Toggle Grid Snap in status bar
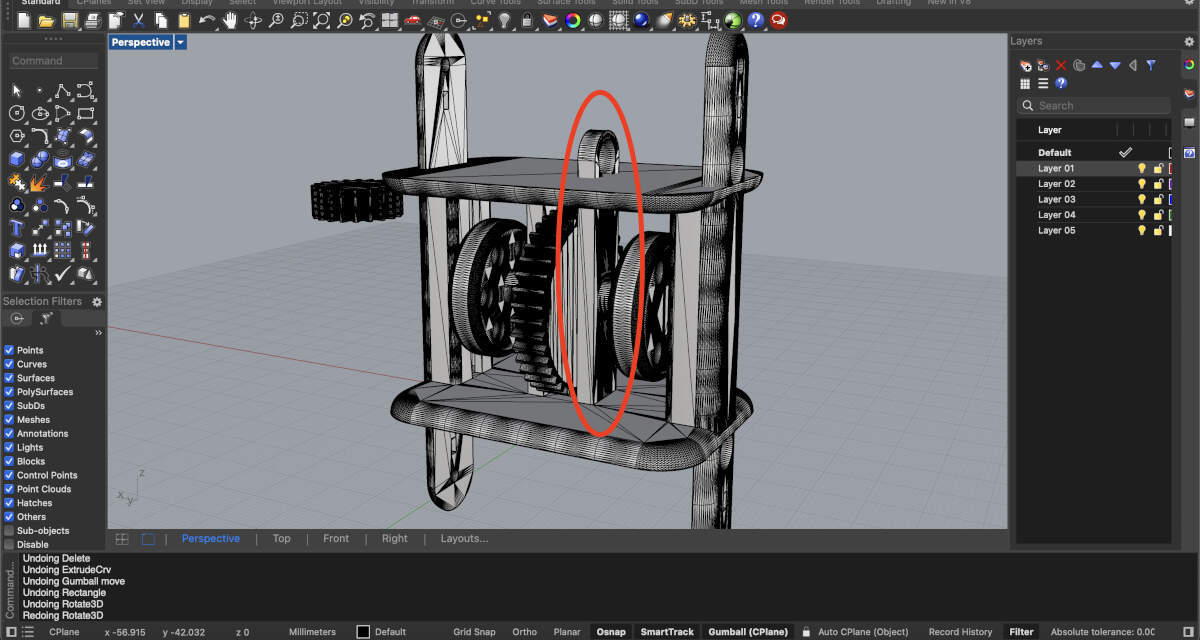 coord(474,632)
